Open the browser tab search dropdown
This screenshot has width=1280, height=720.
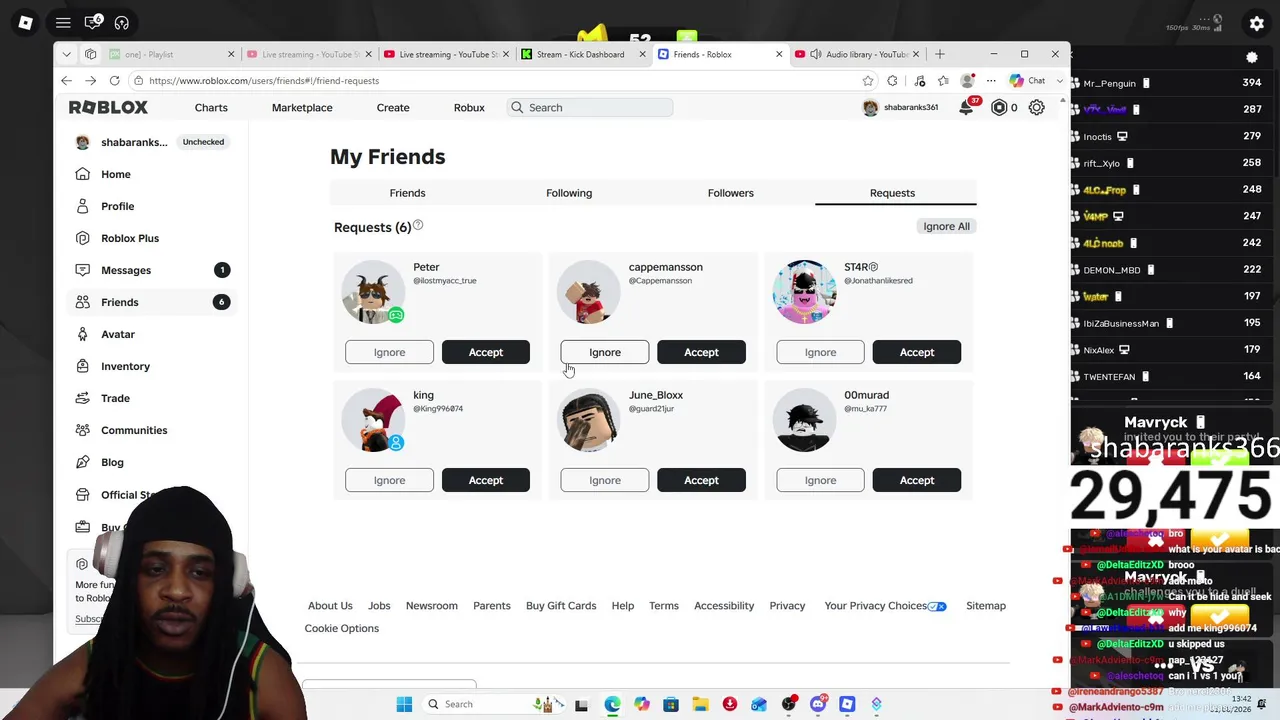click(x=67, y=54)
